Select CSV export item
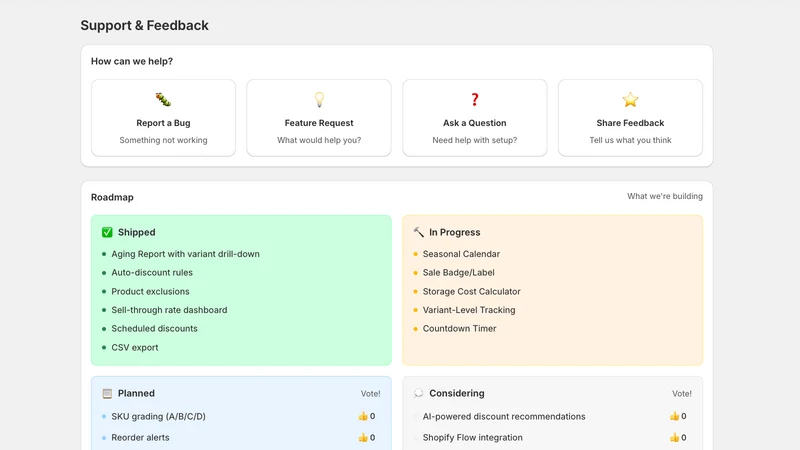Viewport: 800px width, 450px height. (x=135, y=347)
